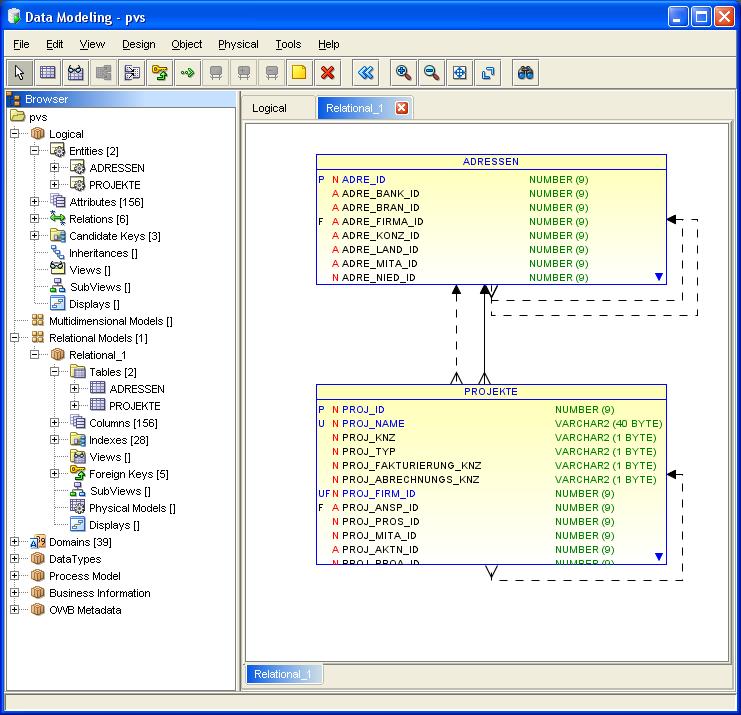The height and width of the screenshot is (715, 741).
Task: Click the blue double-arrow engineer icon
Action: click(365, 73)
